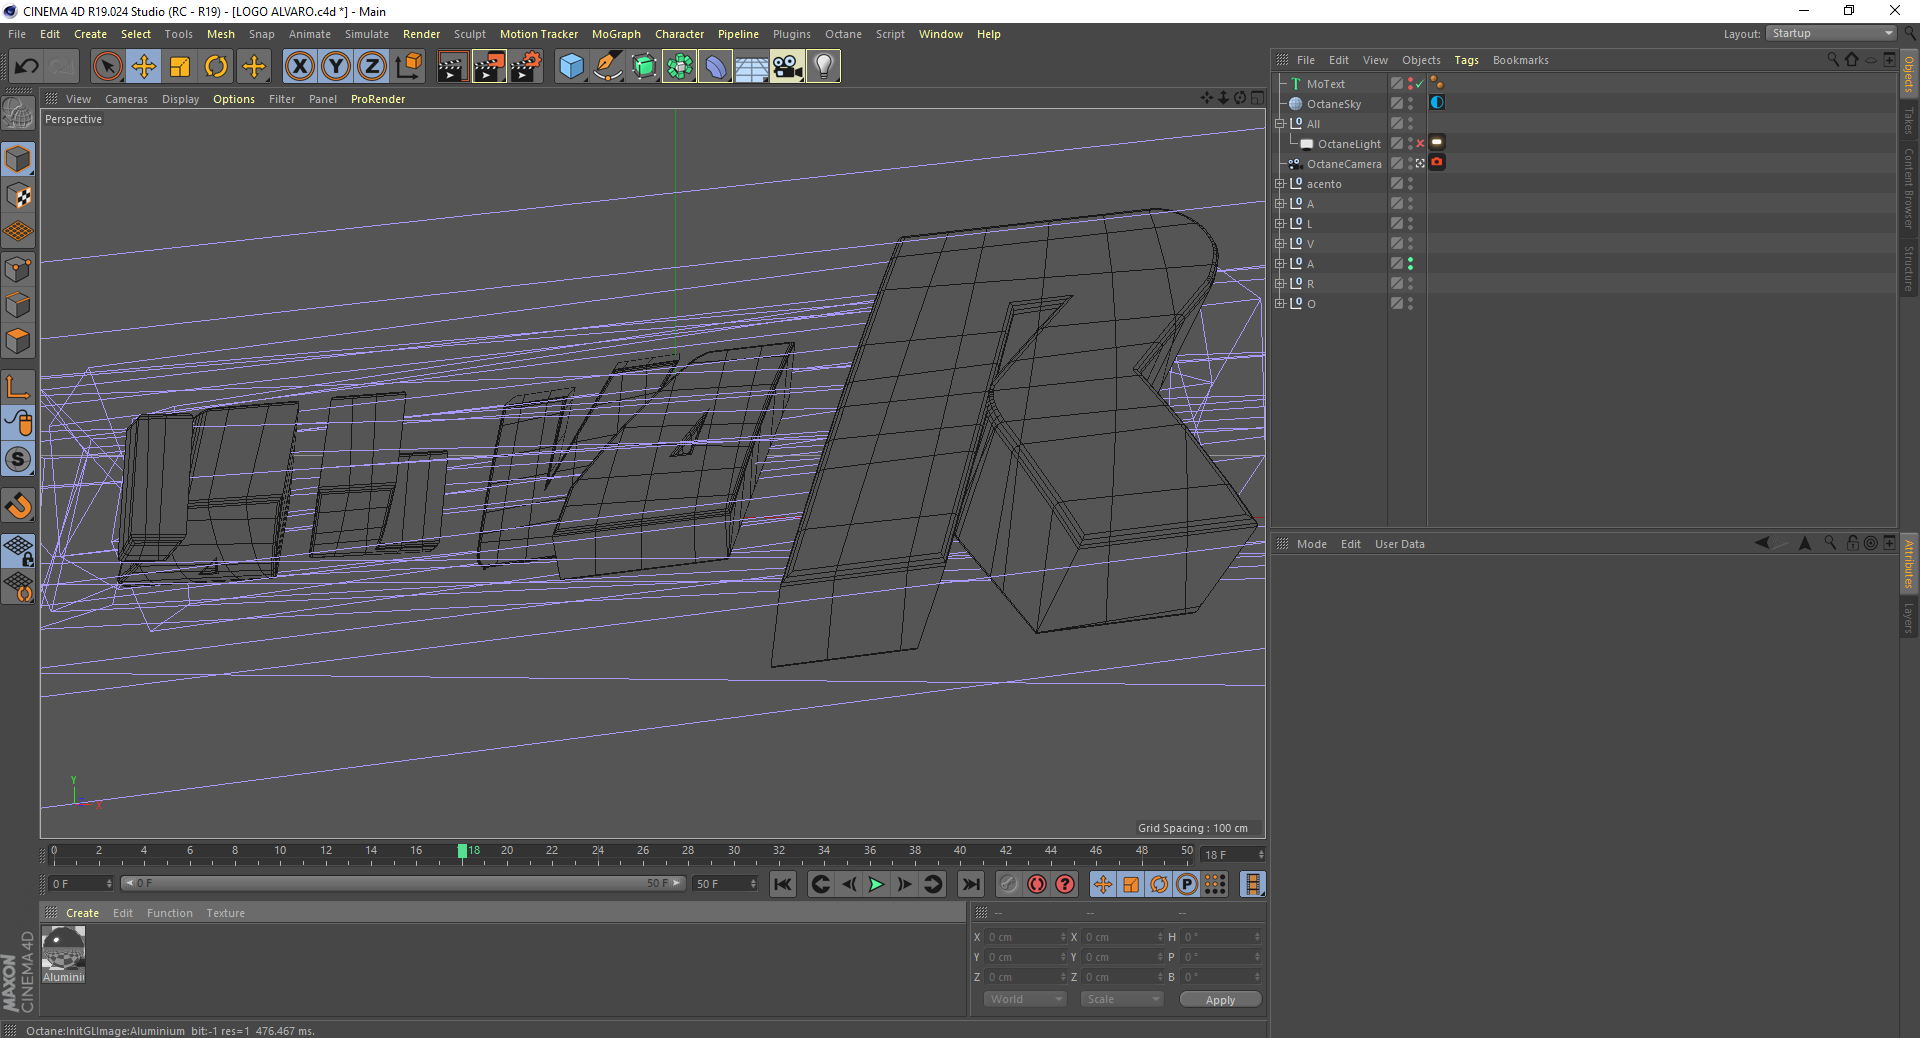Toggle Position key recording
This screenshot has height=1038, width=1920.
[x=1103, y=884]
